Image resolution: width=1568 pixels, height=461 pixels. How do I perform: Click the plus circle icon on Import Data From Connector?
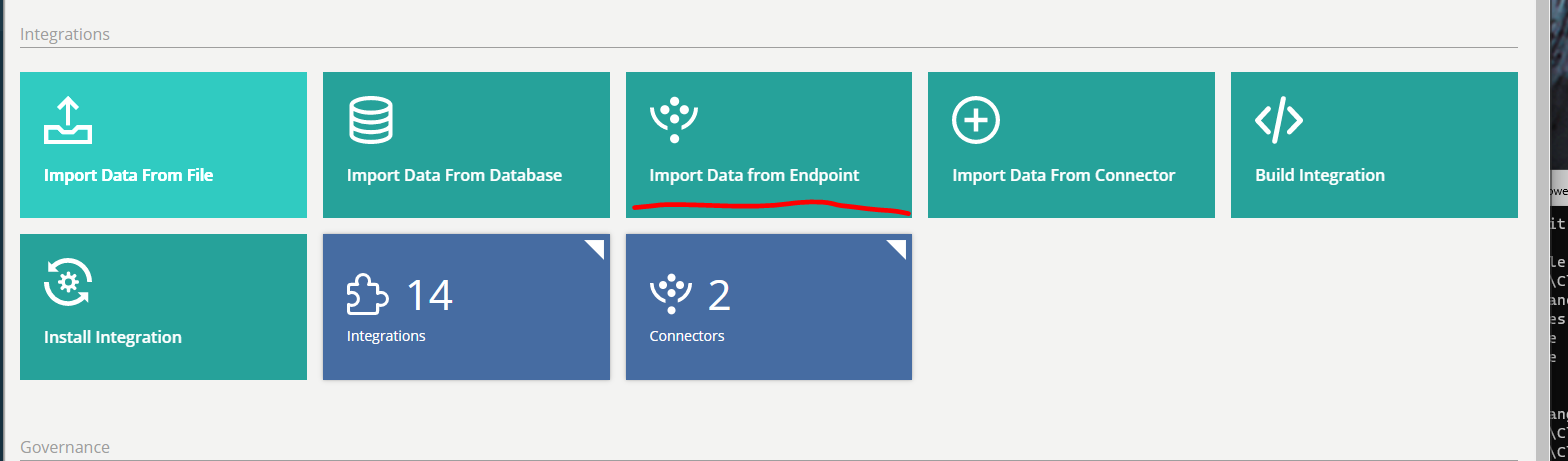[976, 121]
